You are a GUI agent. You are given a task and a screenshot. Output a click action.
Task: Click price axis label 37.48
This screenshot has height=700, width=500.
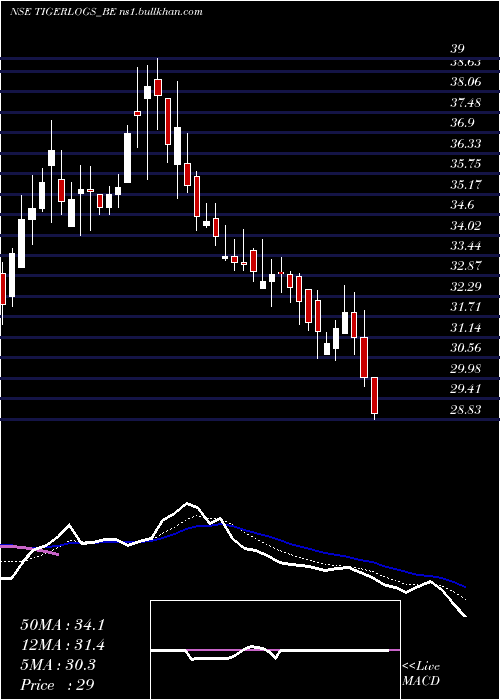pyautogui.click(x=465, y=103)
